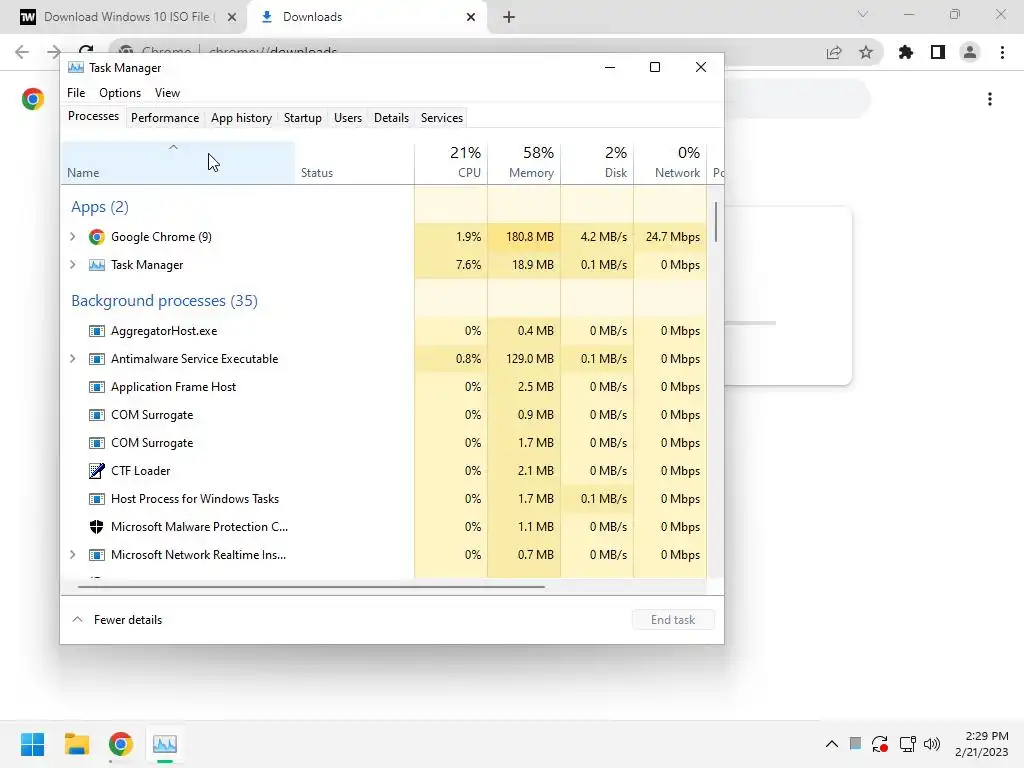Switch to the Services tab
The width and height of the screenshot is (1024, 768).
[441, 118]
